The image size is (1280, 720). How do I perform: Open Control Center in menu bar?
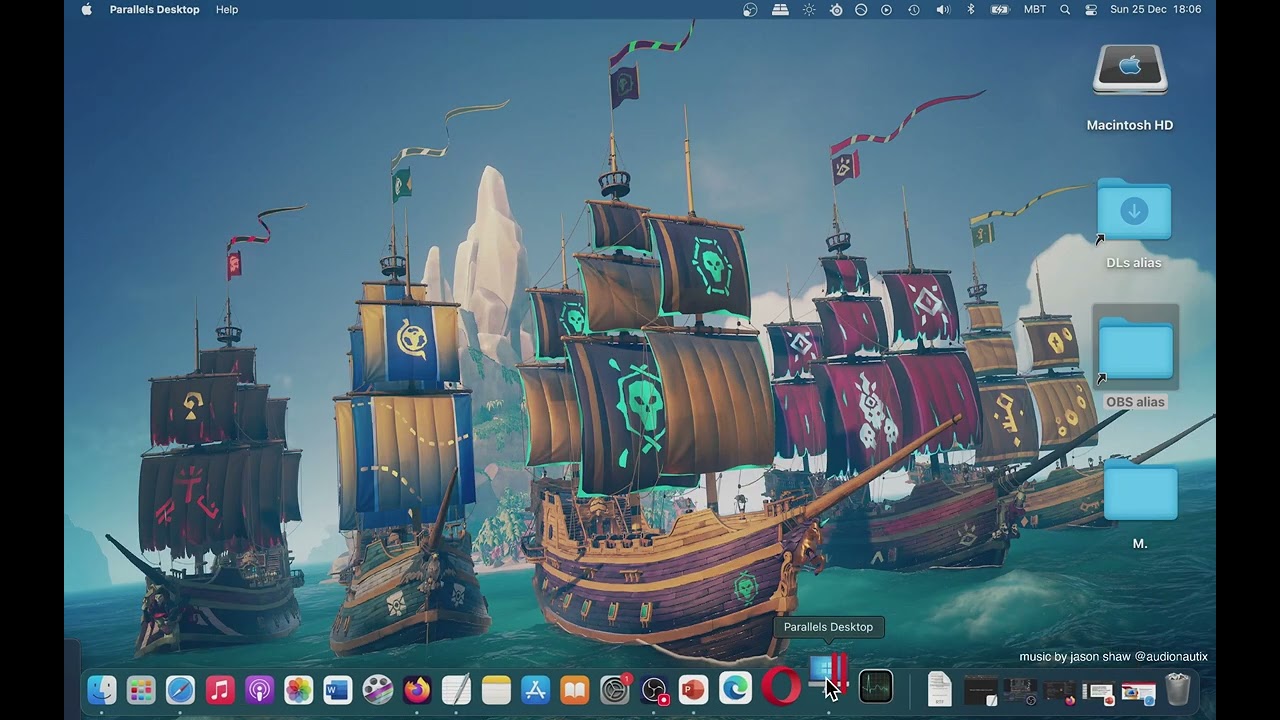[x=1091, y=9]
